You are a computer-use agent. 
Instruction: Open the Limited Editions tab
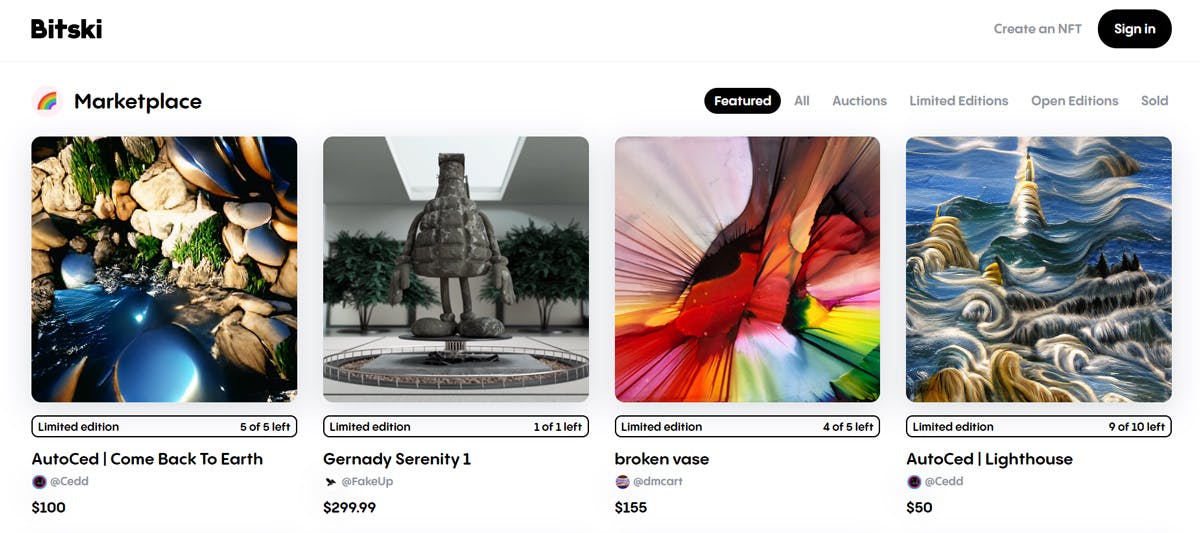[958, 101]
